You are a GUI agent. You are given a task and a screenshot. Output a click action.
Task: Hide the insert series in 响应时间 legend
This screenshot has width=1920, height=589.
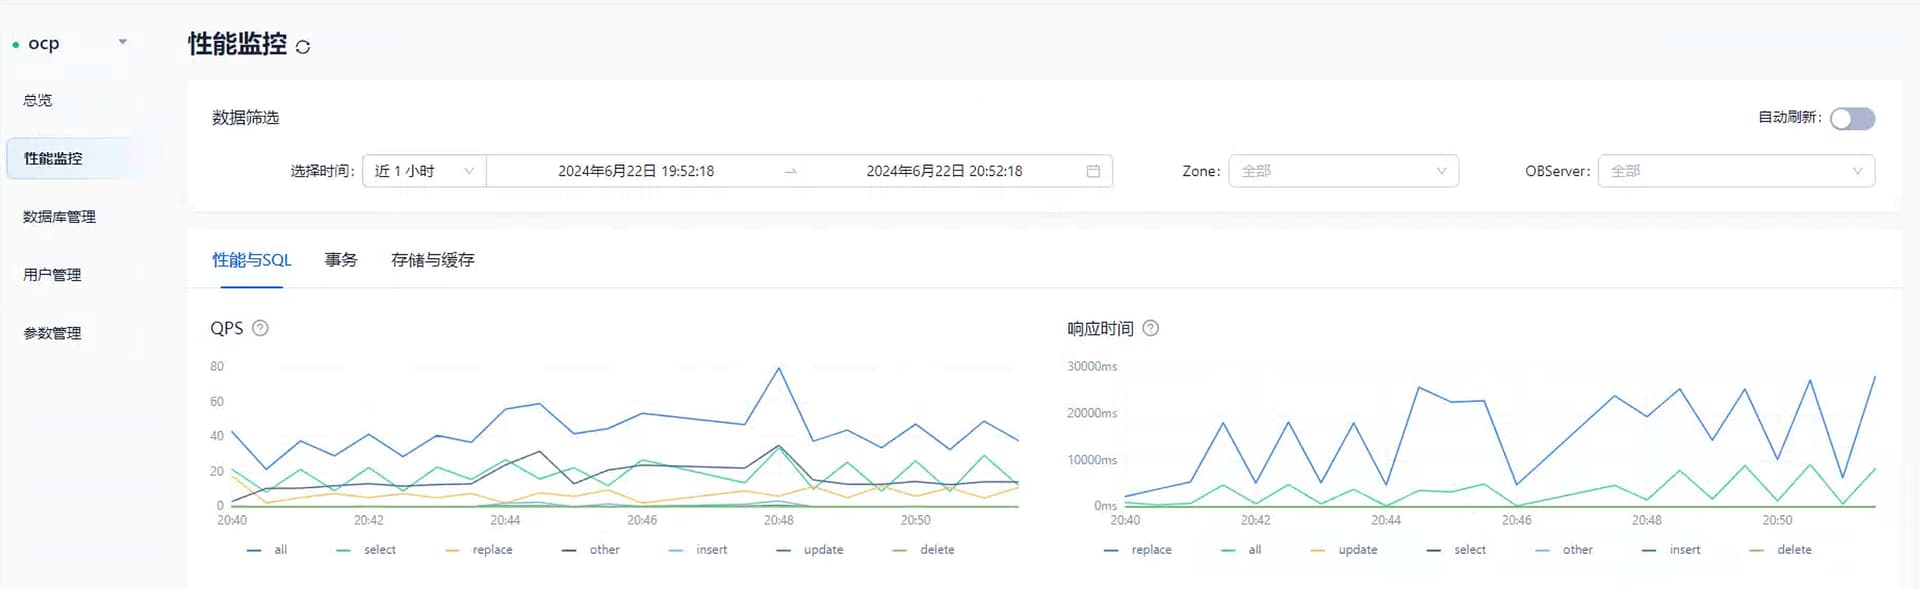[x=1672, y=550]
